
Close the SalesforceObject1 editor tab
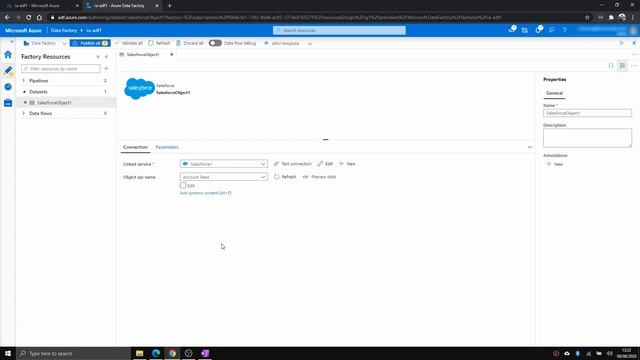(171, 55)
